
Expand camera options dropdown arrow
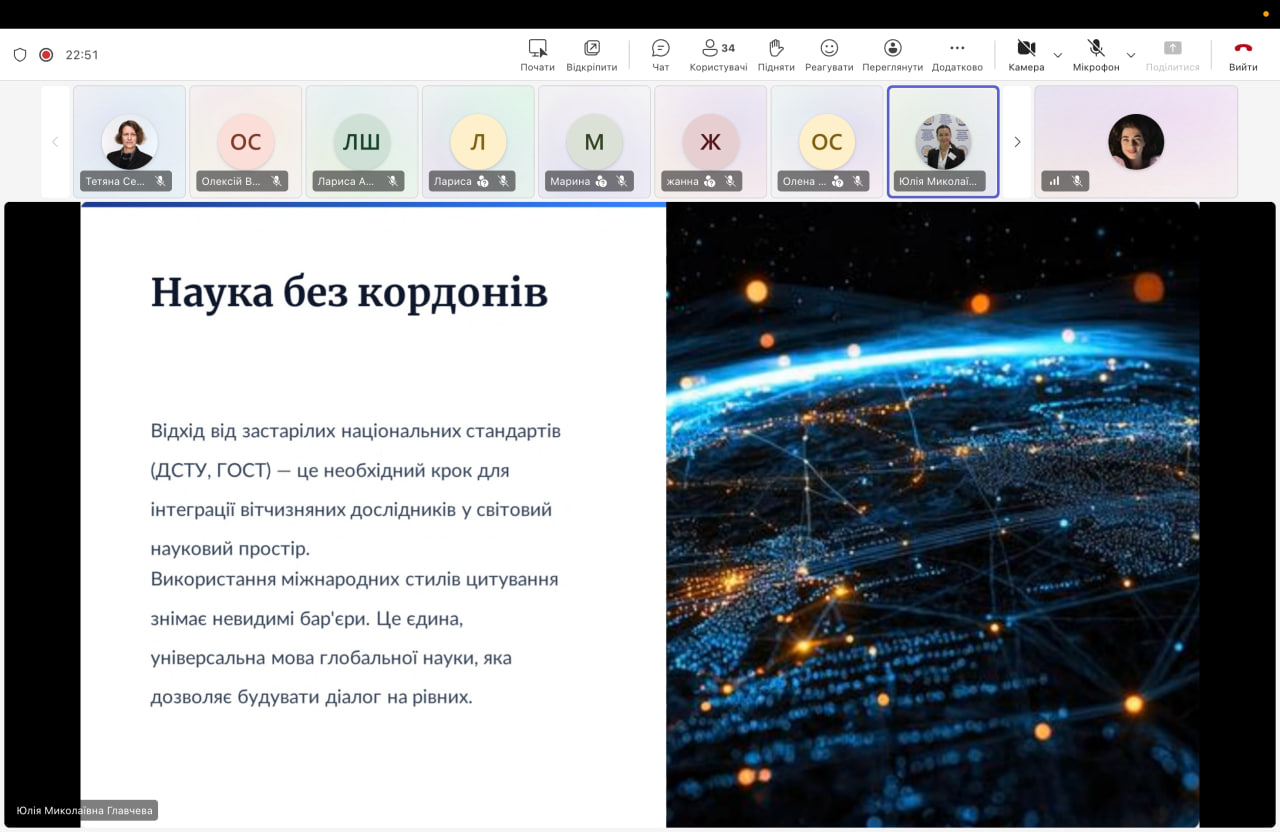1058,55
